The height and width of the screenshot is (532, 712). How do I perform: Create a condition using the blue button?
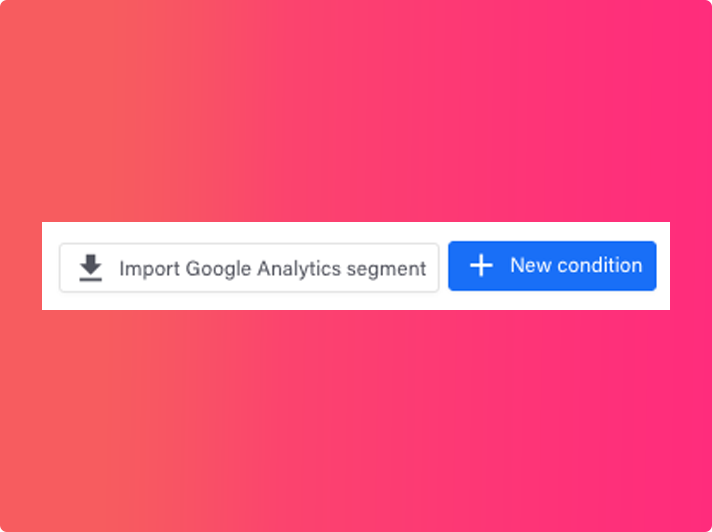click(552, 266)
